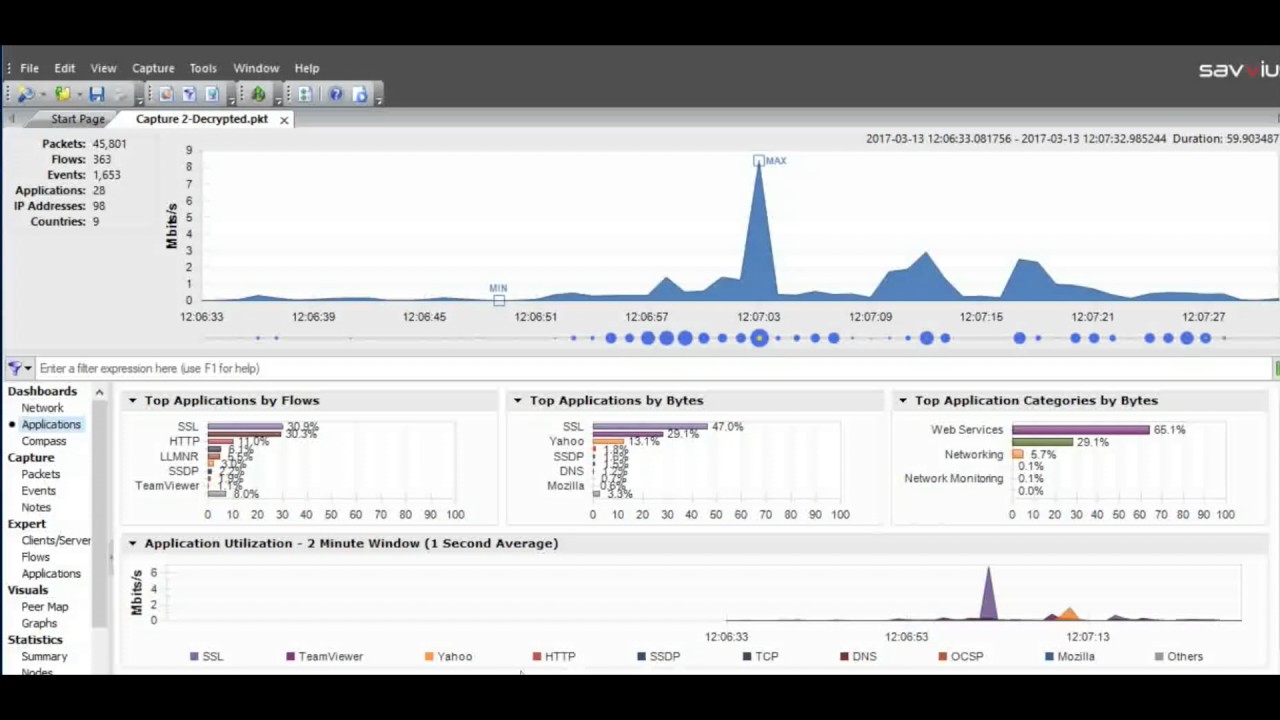This screenshot has height=720, width=1280.
Task: Click the sidebar scroll up arrow
Action: (99, 392)
